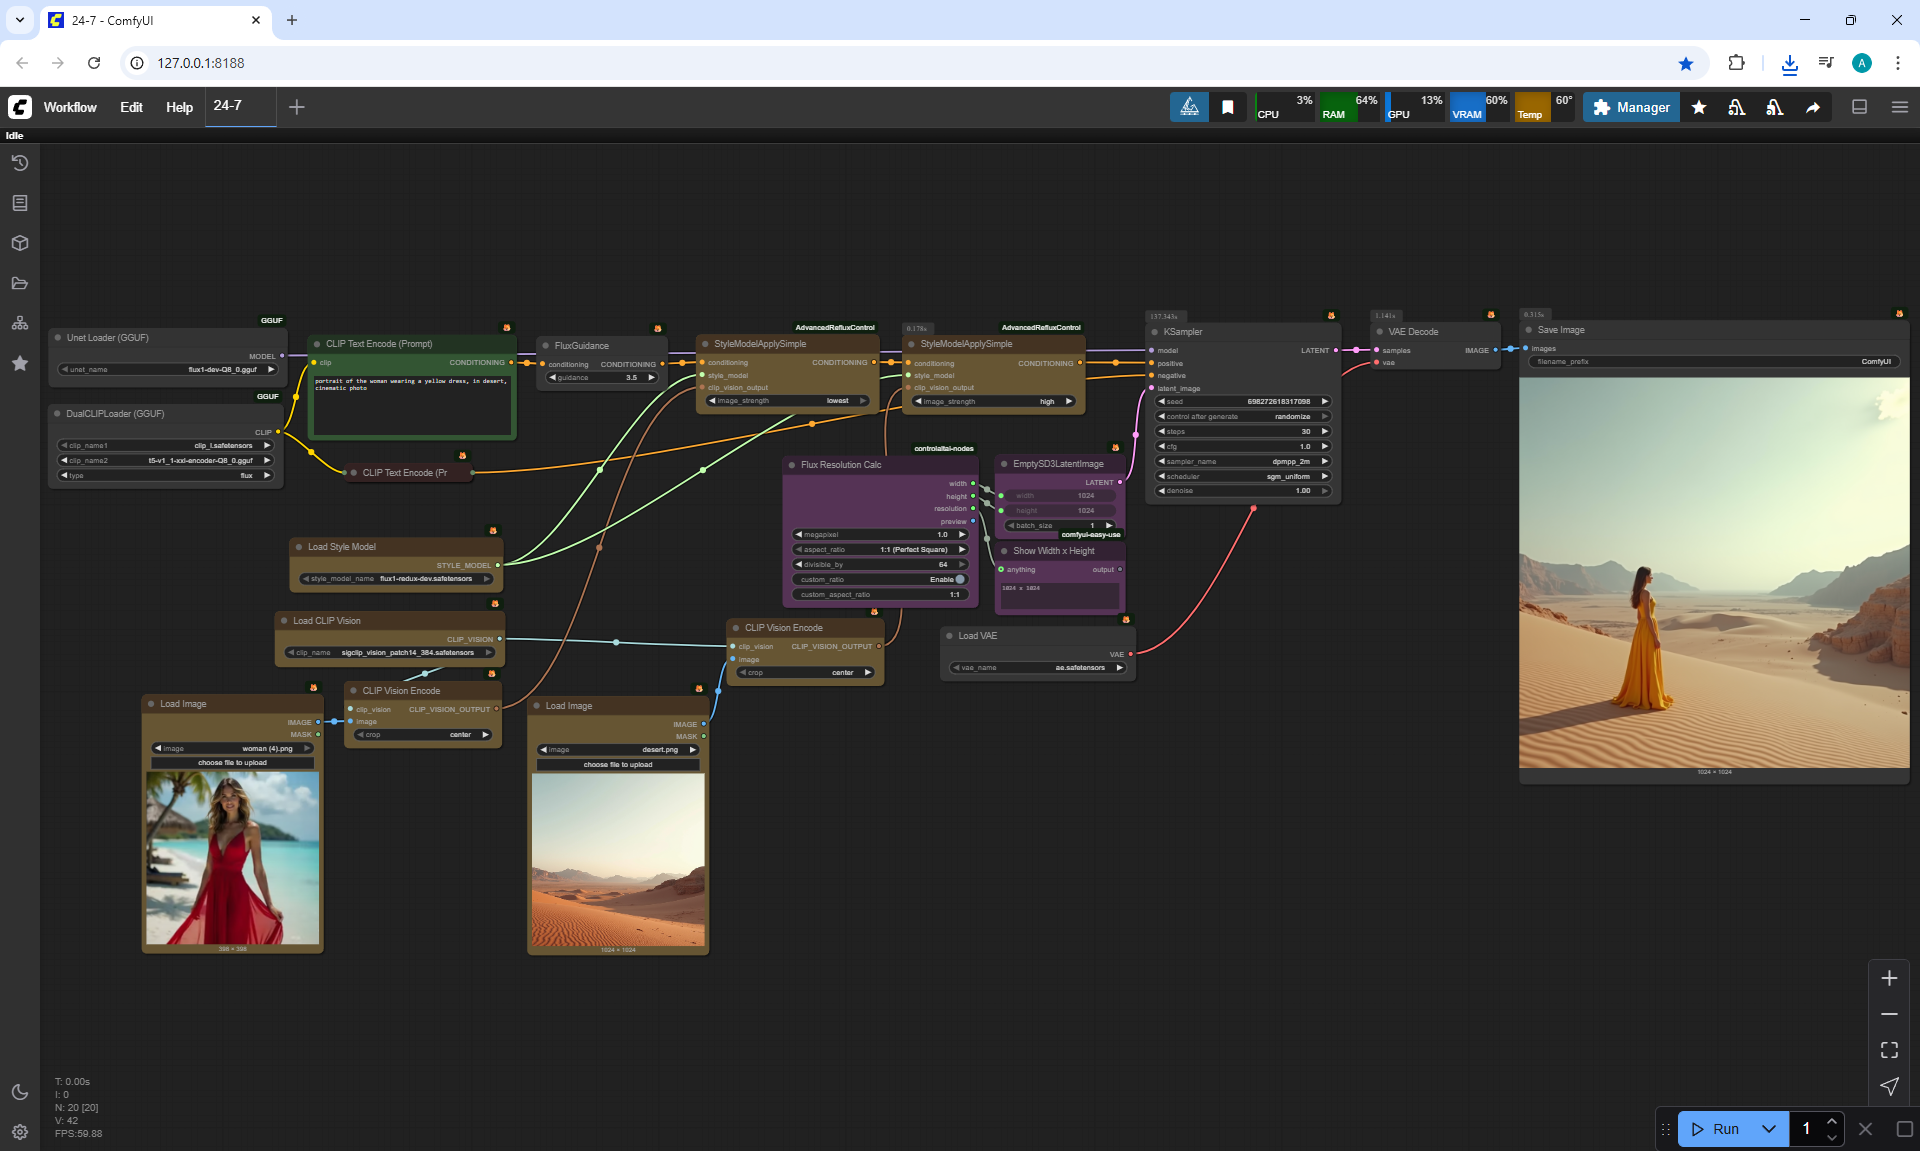Toggle collapse dot on Load VAE node
Screen dimensions: 1920x1151
[x=949, y=636]
